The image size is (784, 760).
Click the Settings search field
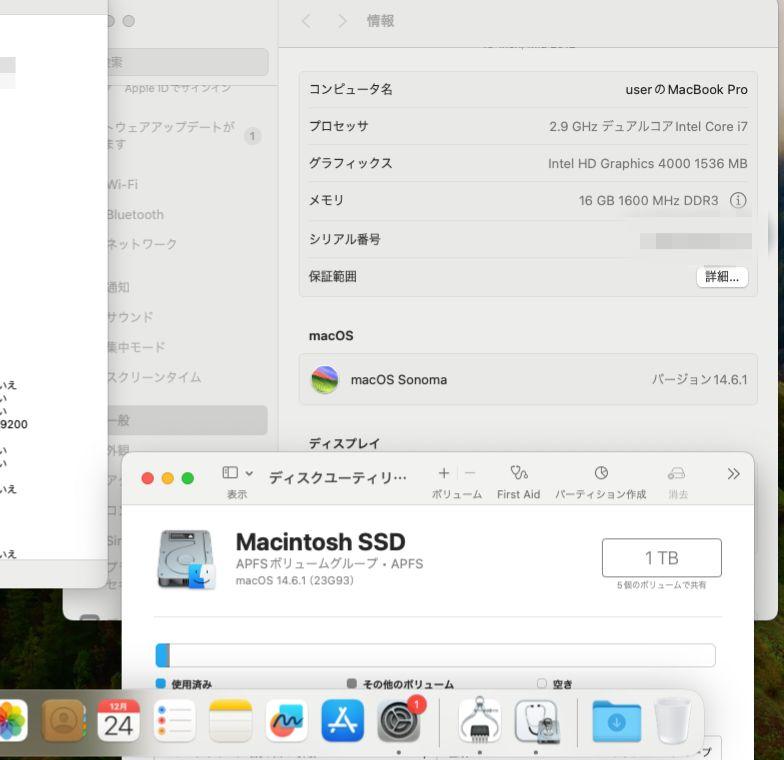(x=188, y=62)
